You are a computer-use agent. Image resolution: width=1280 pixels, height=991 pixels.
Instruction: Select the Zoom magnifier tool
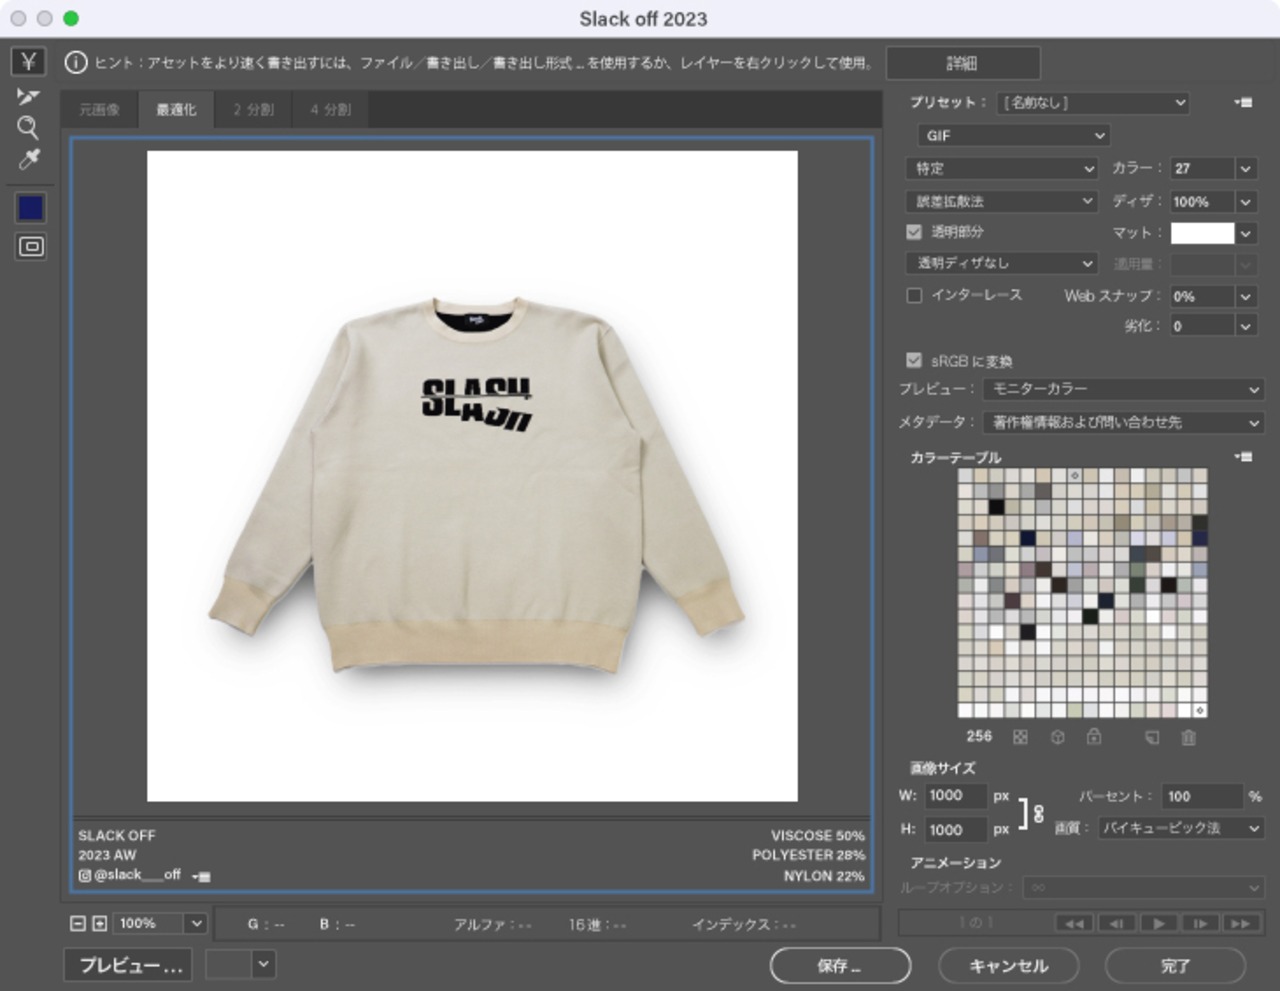tap(28, 127)
